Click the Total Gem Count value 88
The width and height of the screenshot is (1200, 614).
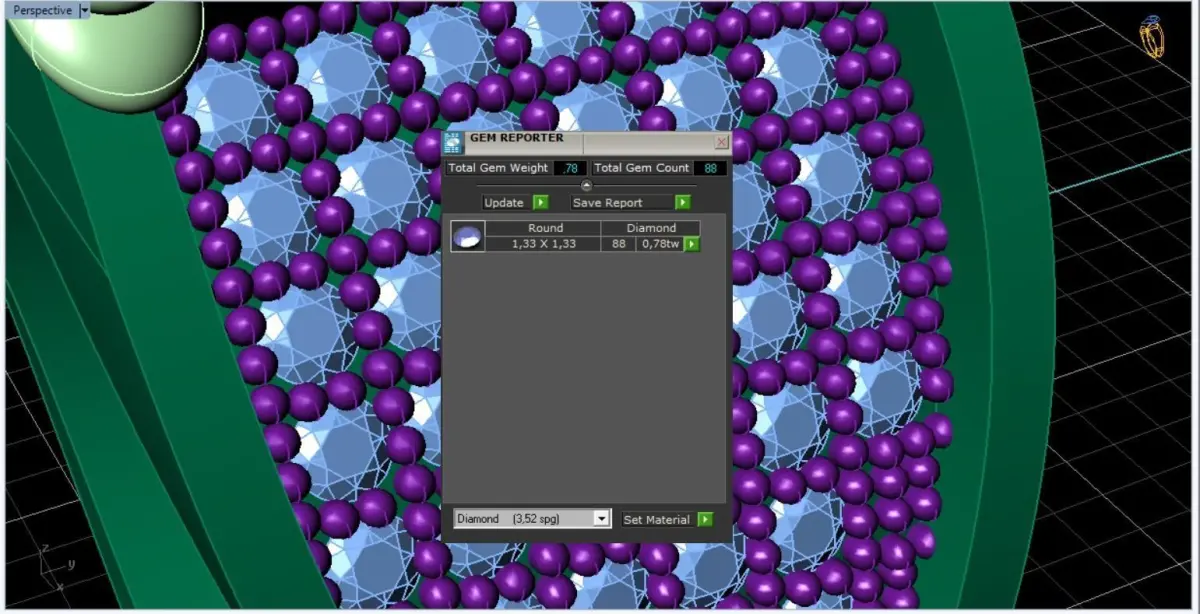pyautogui.click(x=710, y=168)
